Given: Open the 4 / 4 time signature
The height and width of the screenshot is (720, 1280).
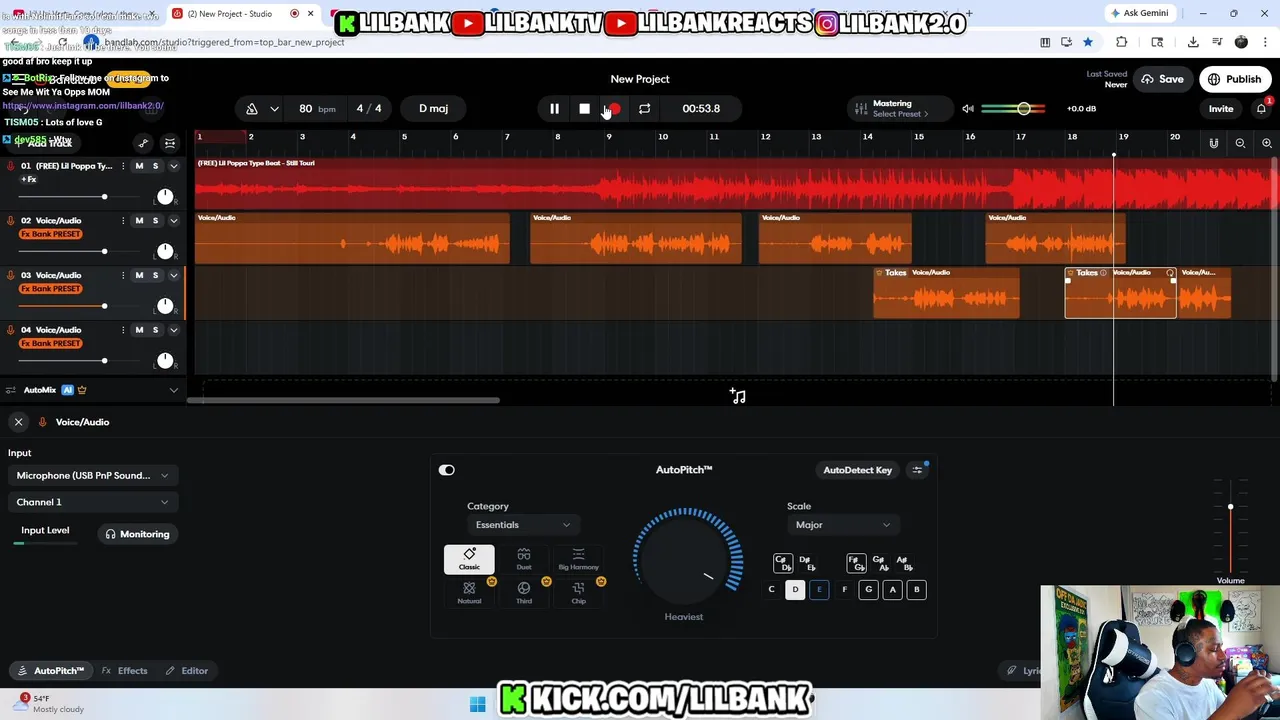Looking at the screenshot, I should [369, 108].
